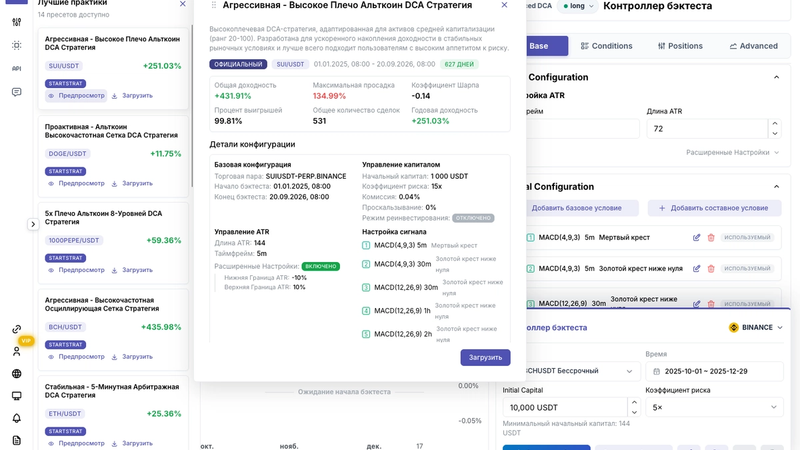Click the Initial Capital 10,000 USDT field
Screen dimensions: 800x450
click(x=565, y=408)
